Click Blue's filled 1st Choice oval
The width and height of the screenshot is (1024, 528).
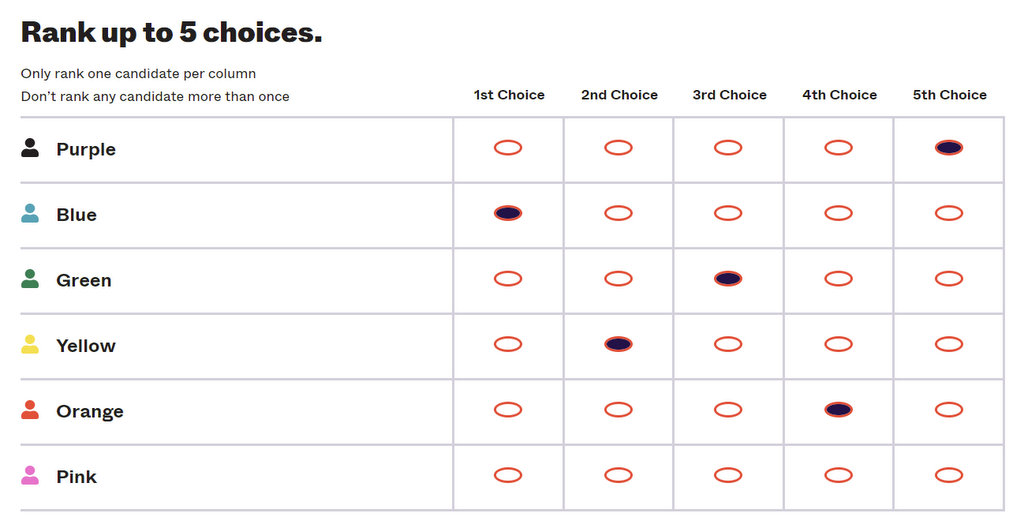[x=508, y=213]
